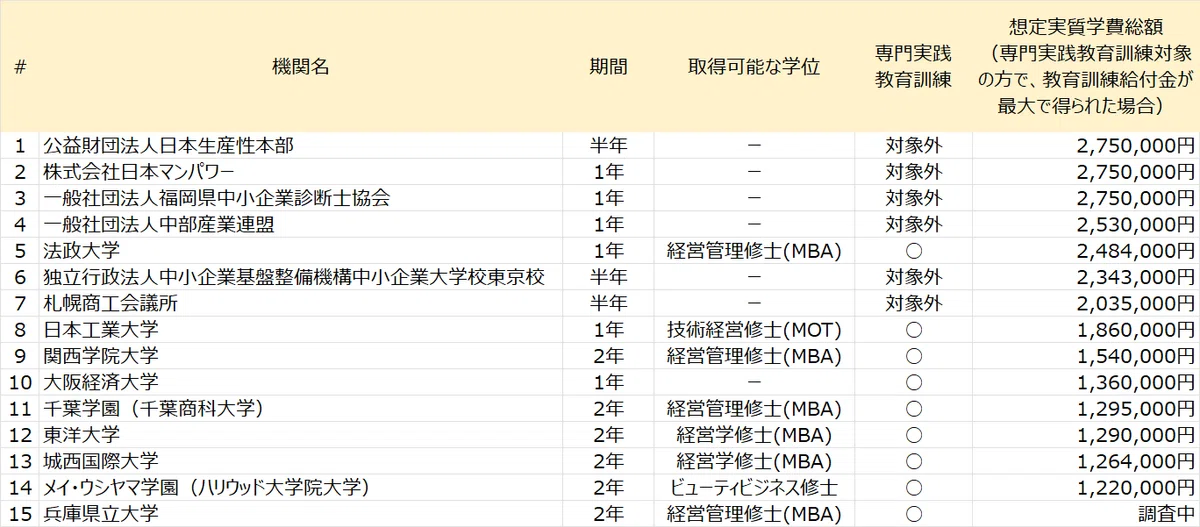Click the ○ mark in 日本工業大学 row
Screen dimensions: 1200x527
tap(913, 329)
